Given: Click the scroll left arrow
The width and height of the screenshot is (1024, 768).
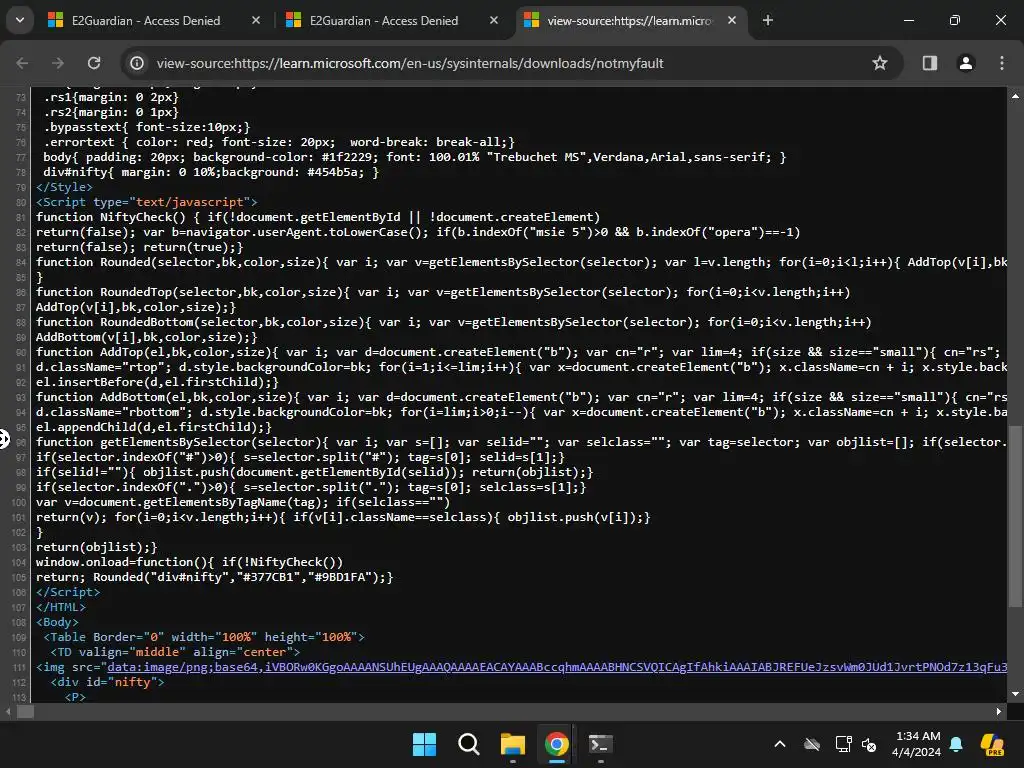Looking at the screenshot, I should pyautogui.click(x=8, y=712).
